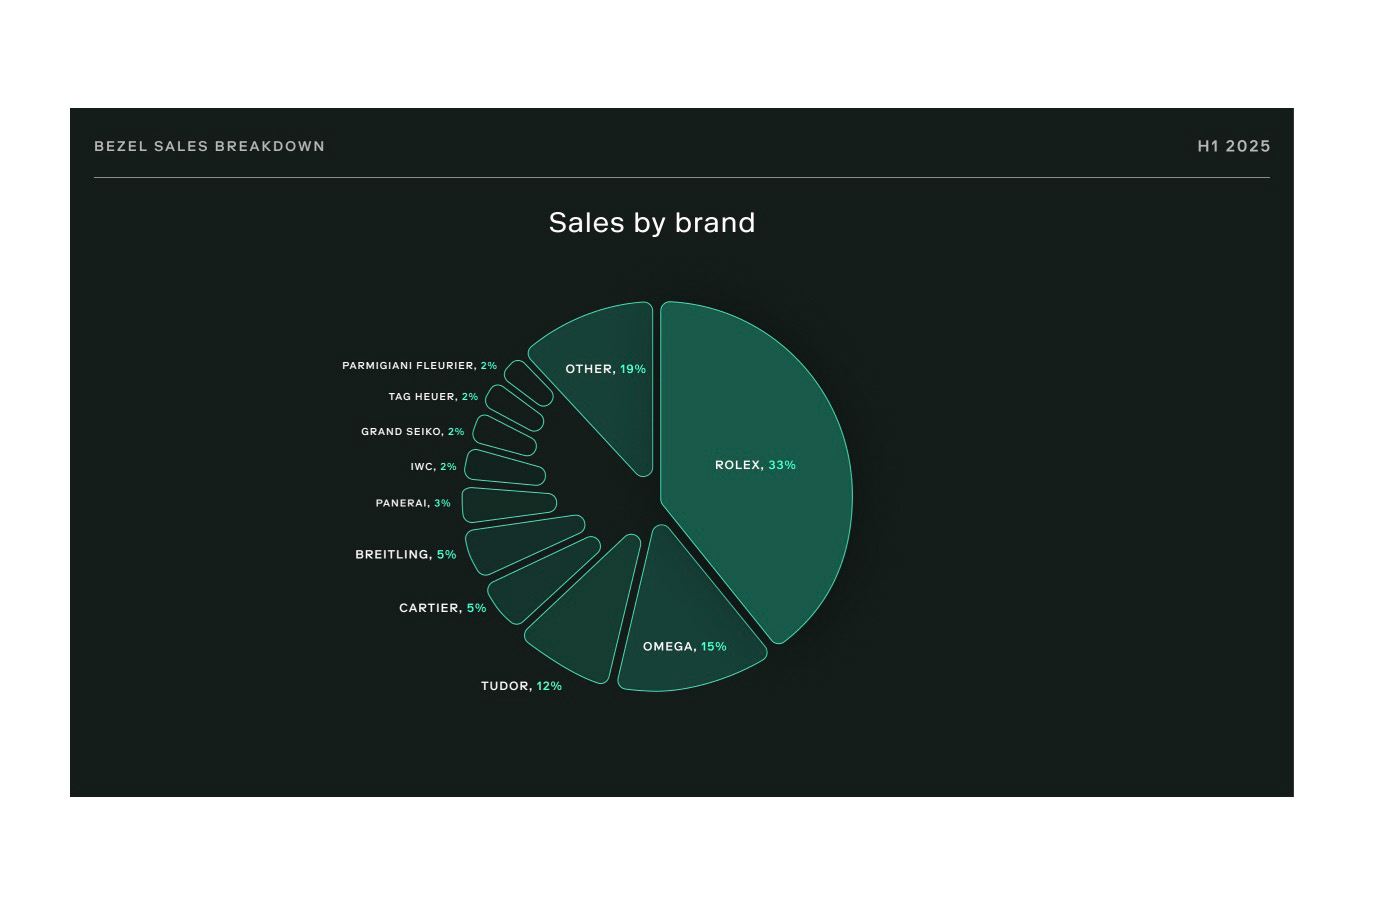The image size is (1386, 924).
Task: Select the Breitling chart slice
Action: (x=515, y=543)
